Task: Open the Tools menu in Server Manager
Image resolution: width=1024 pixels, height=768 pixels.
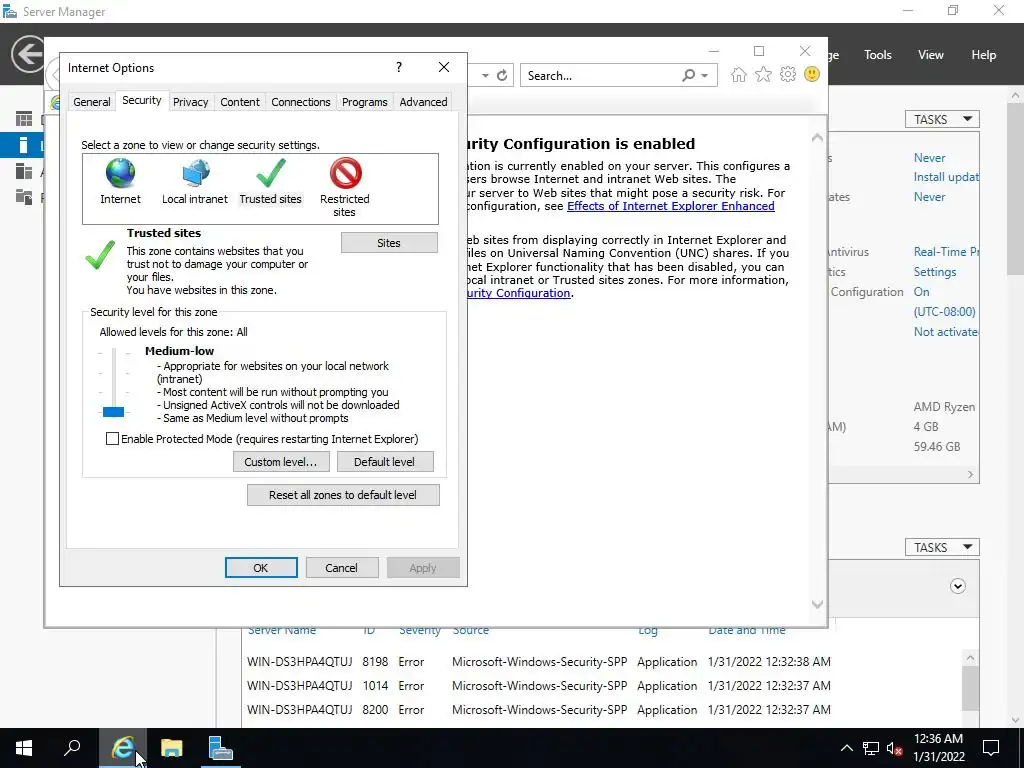Action: 878,55
